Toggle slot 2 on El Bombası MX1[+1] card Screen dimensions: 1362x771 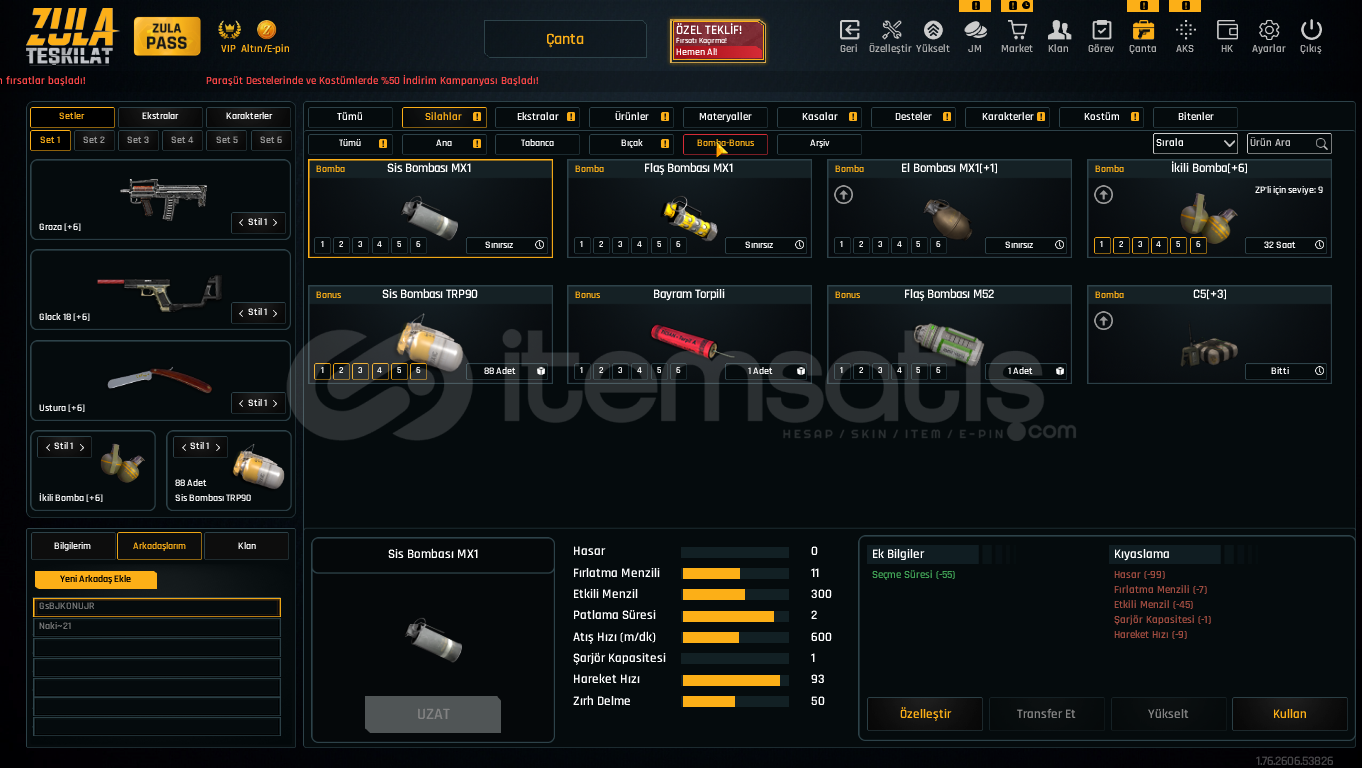coord(861,245)
